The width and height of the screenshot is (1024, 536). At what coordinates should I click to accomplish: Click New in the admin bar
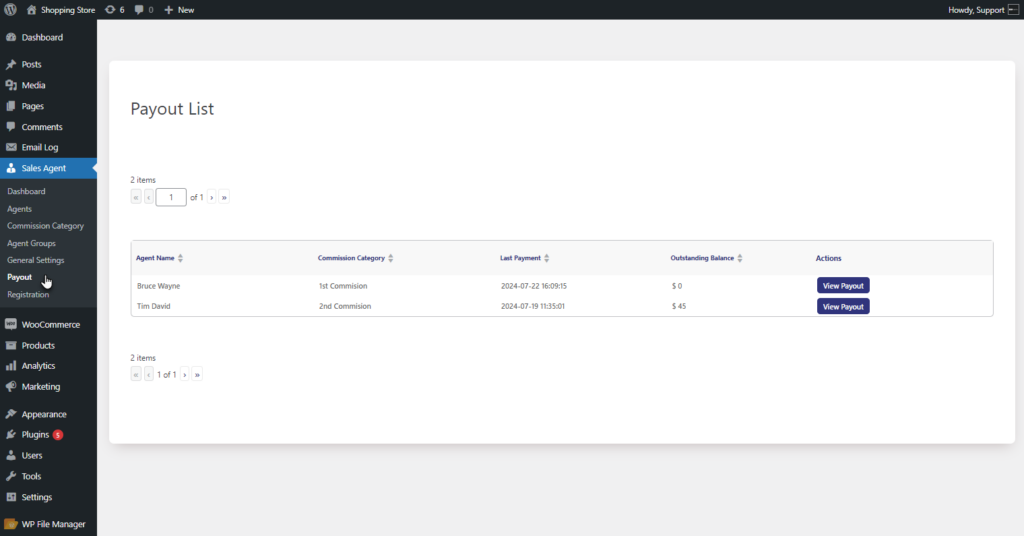(186, 10)
